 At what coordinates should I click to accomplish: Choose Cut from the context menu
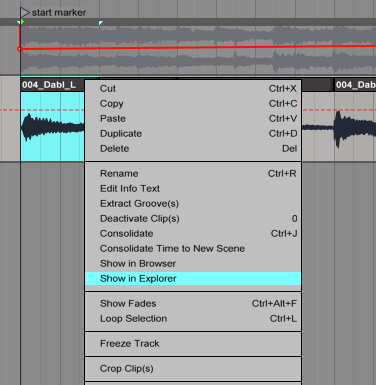coord(193,89)
